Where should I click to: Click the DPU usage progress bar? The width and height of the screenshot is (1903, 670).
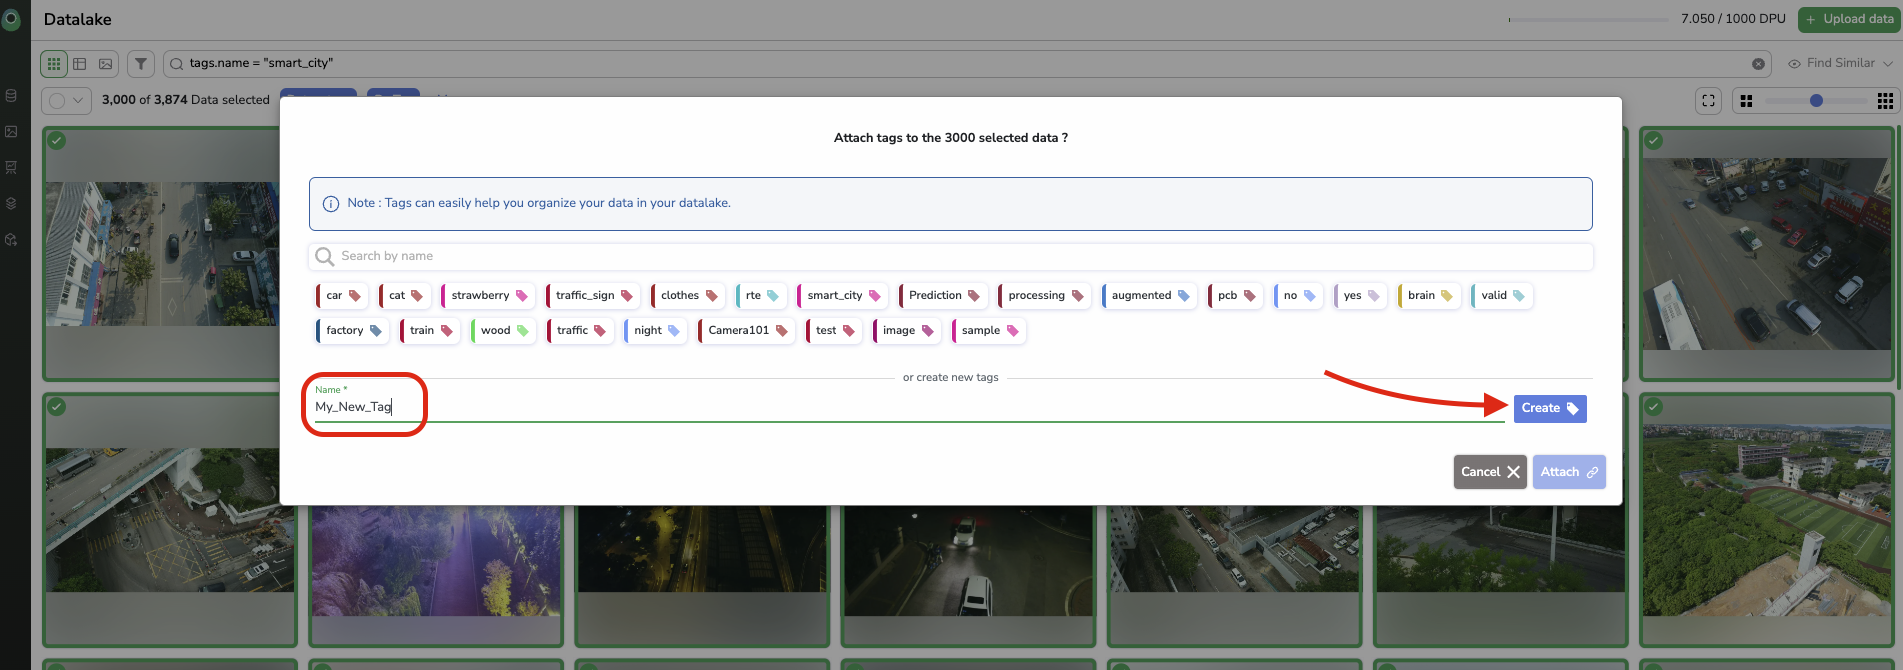[x=1589, y=19]
